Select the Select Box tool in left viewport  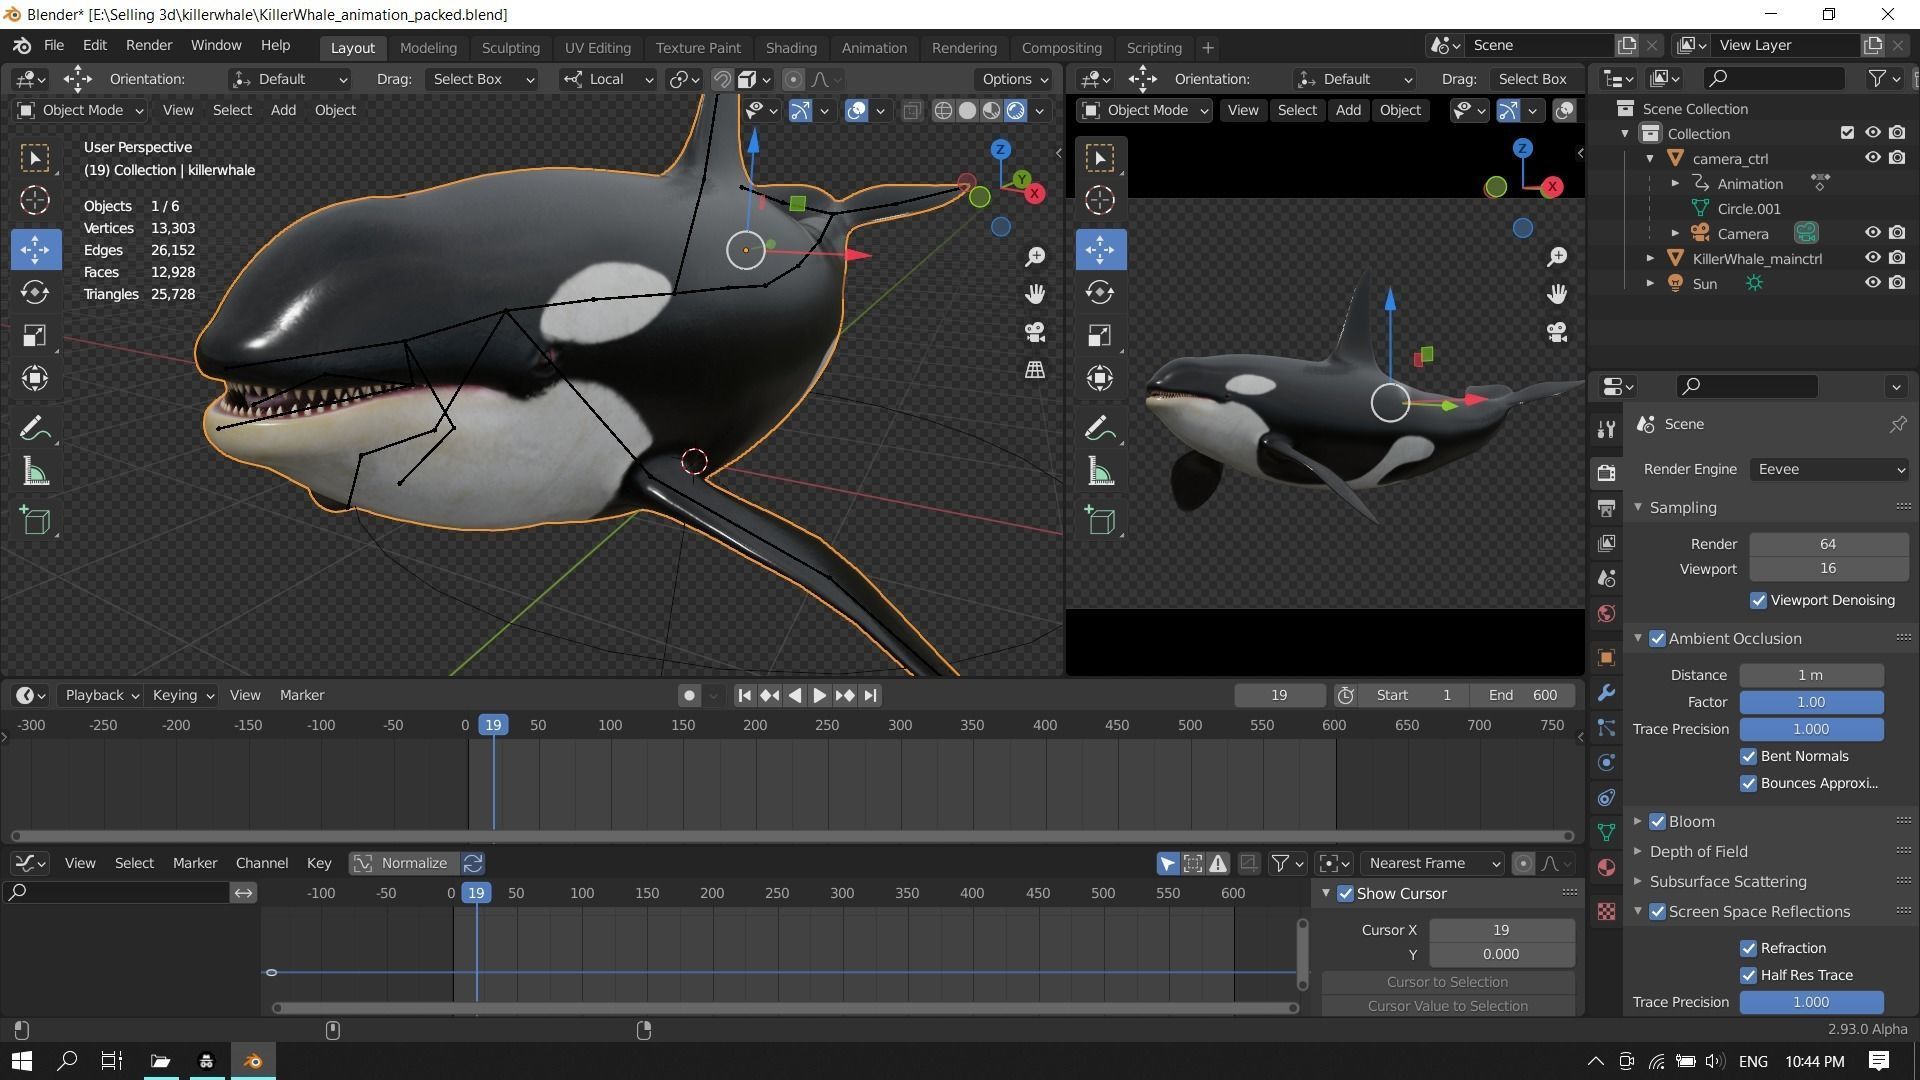coord(35,158)
